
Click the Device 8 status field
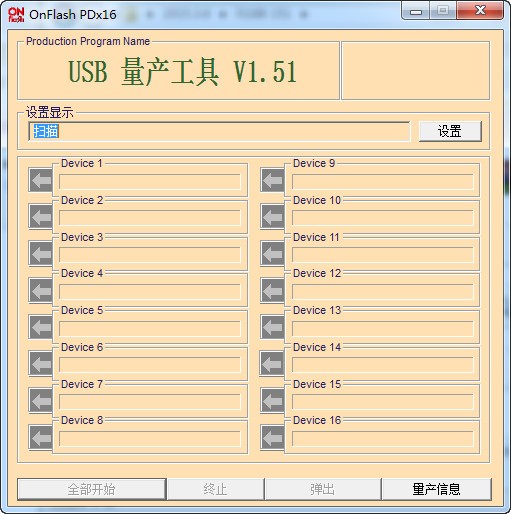pyautogui.click(x=150, y=439)
